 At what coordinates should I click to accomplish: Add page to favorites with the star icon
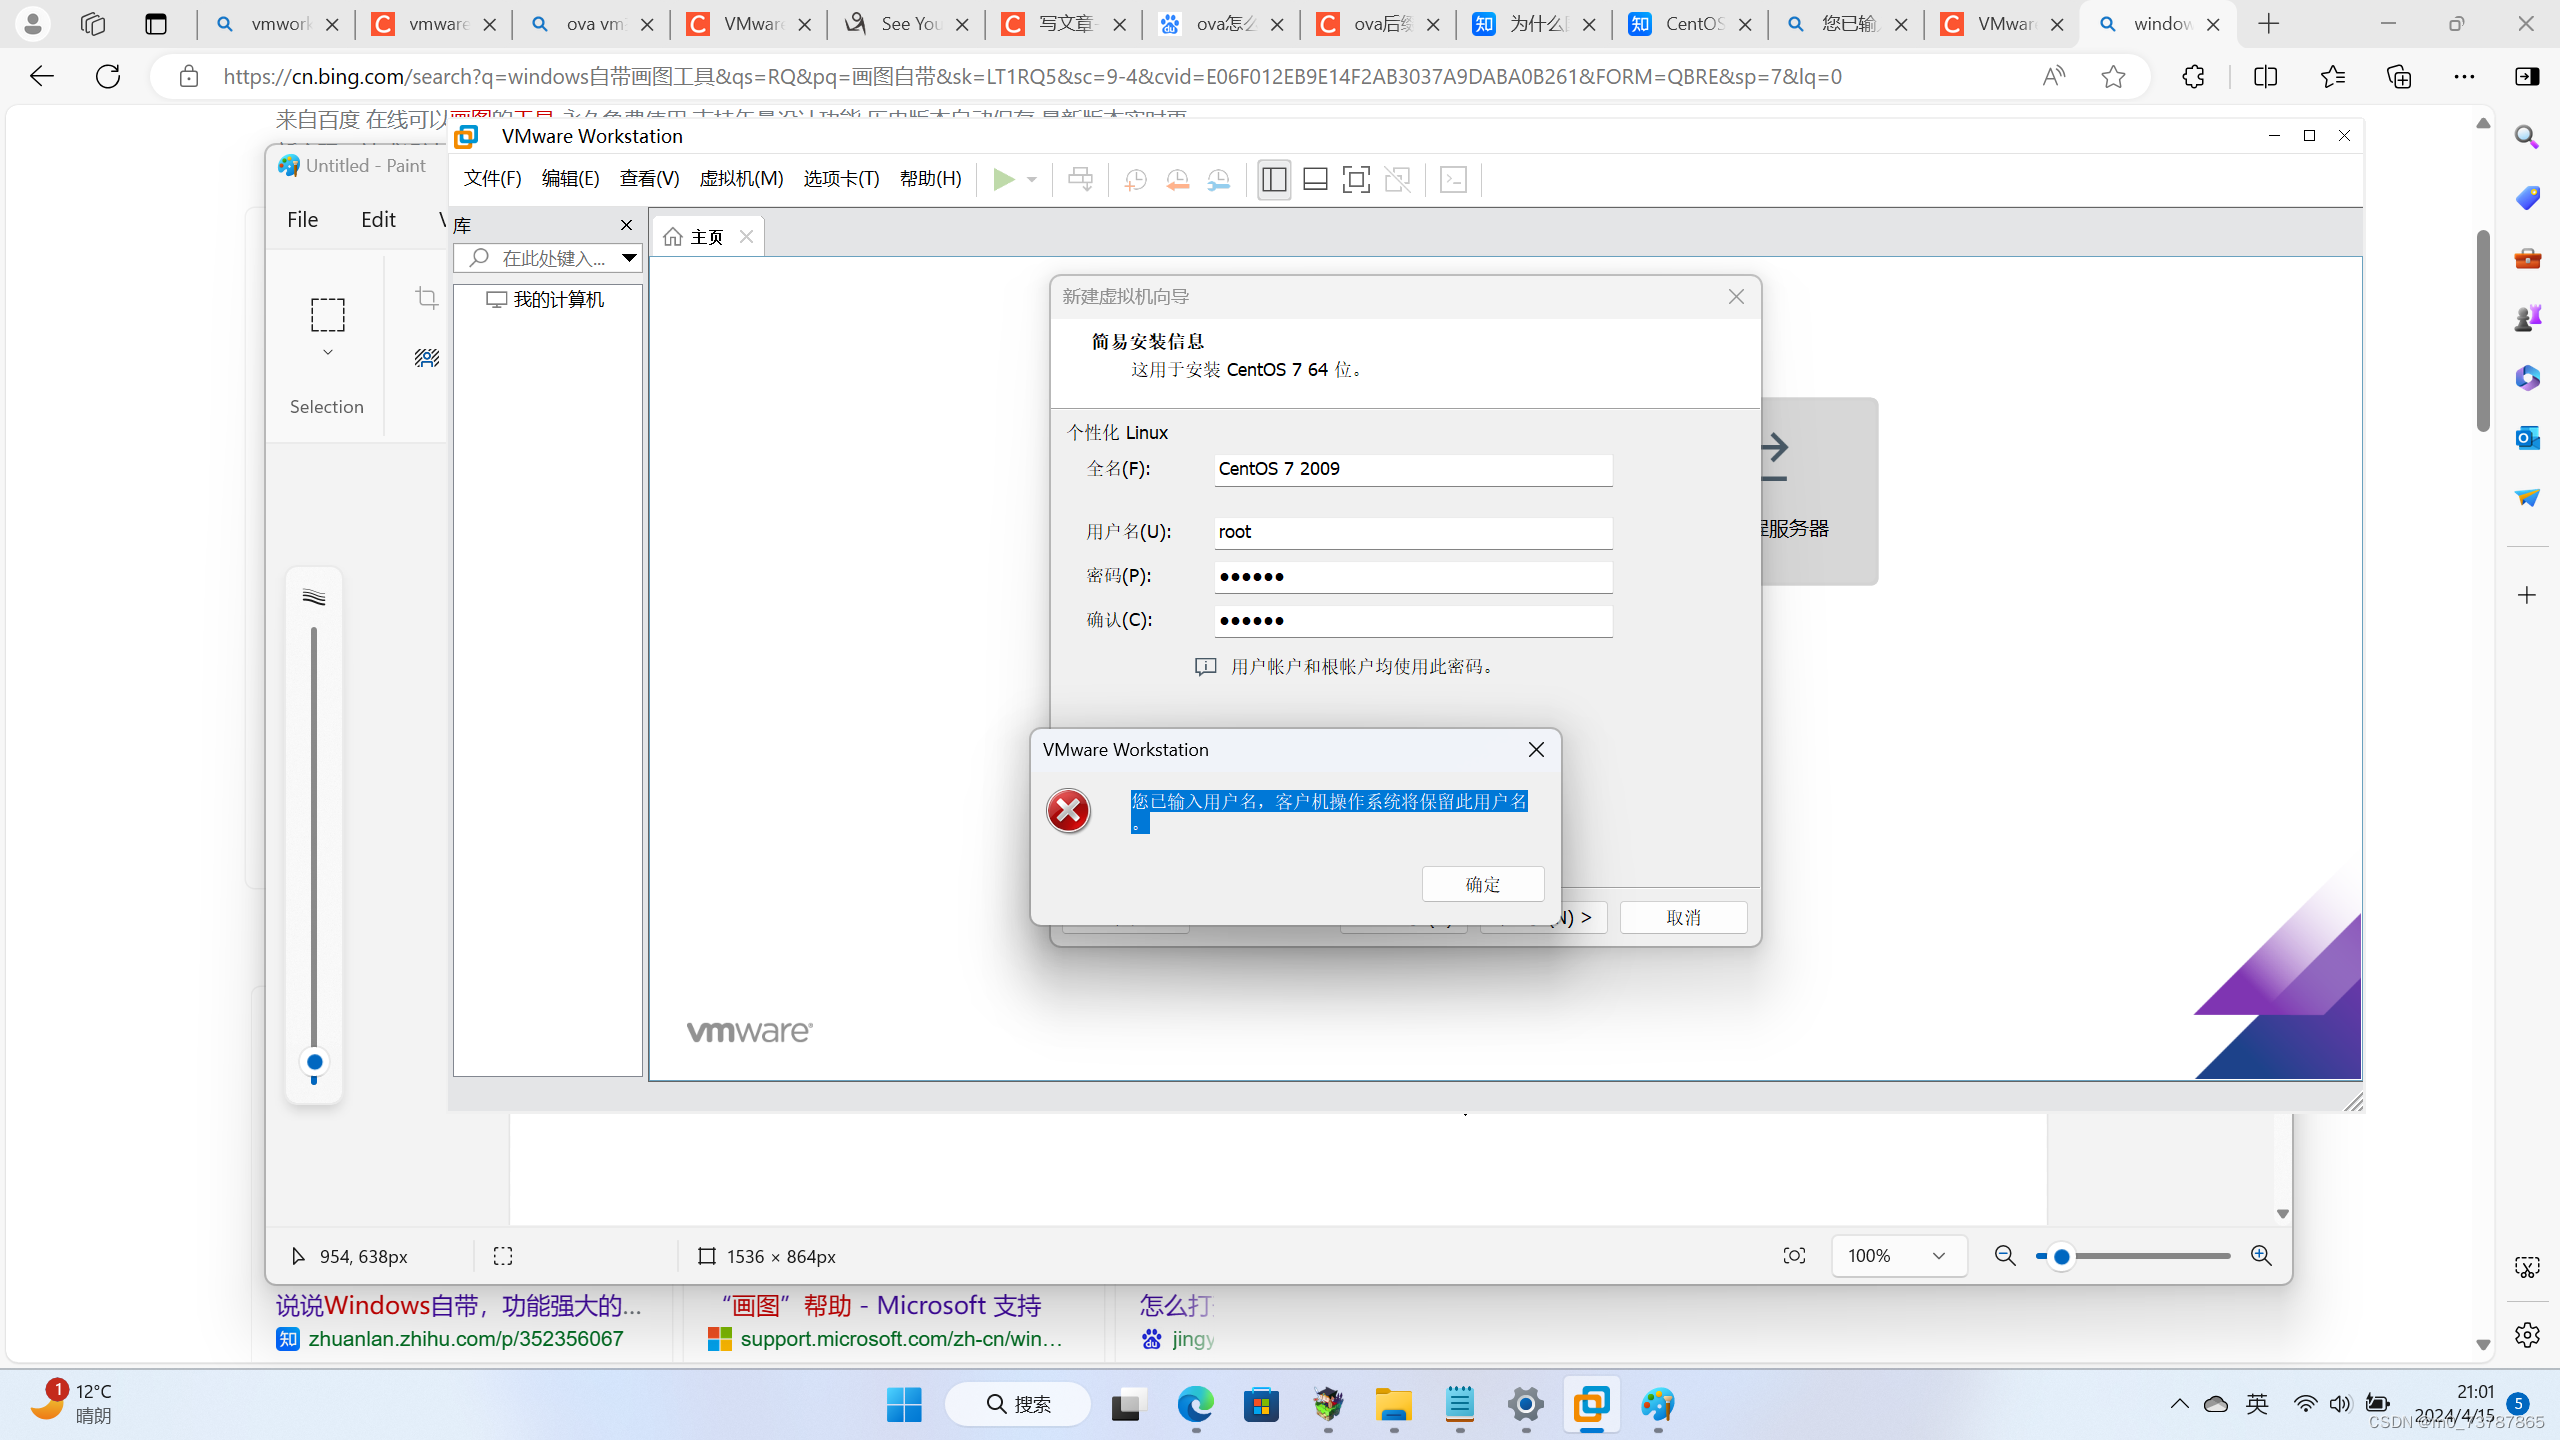point(2113,77)
